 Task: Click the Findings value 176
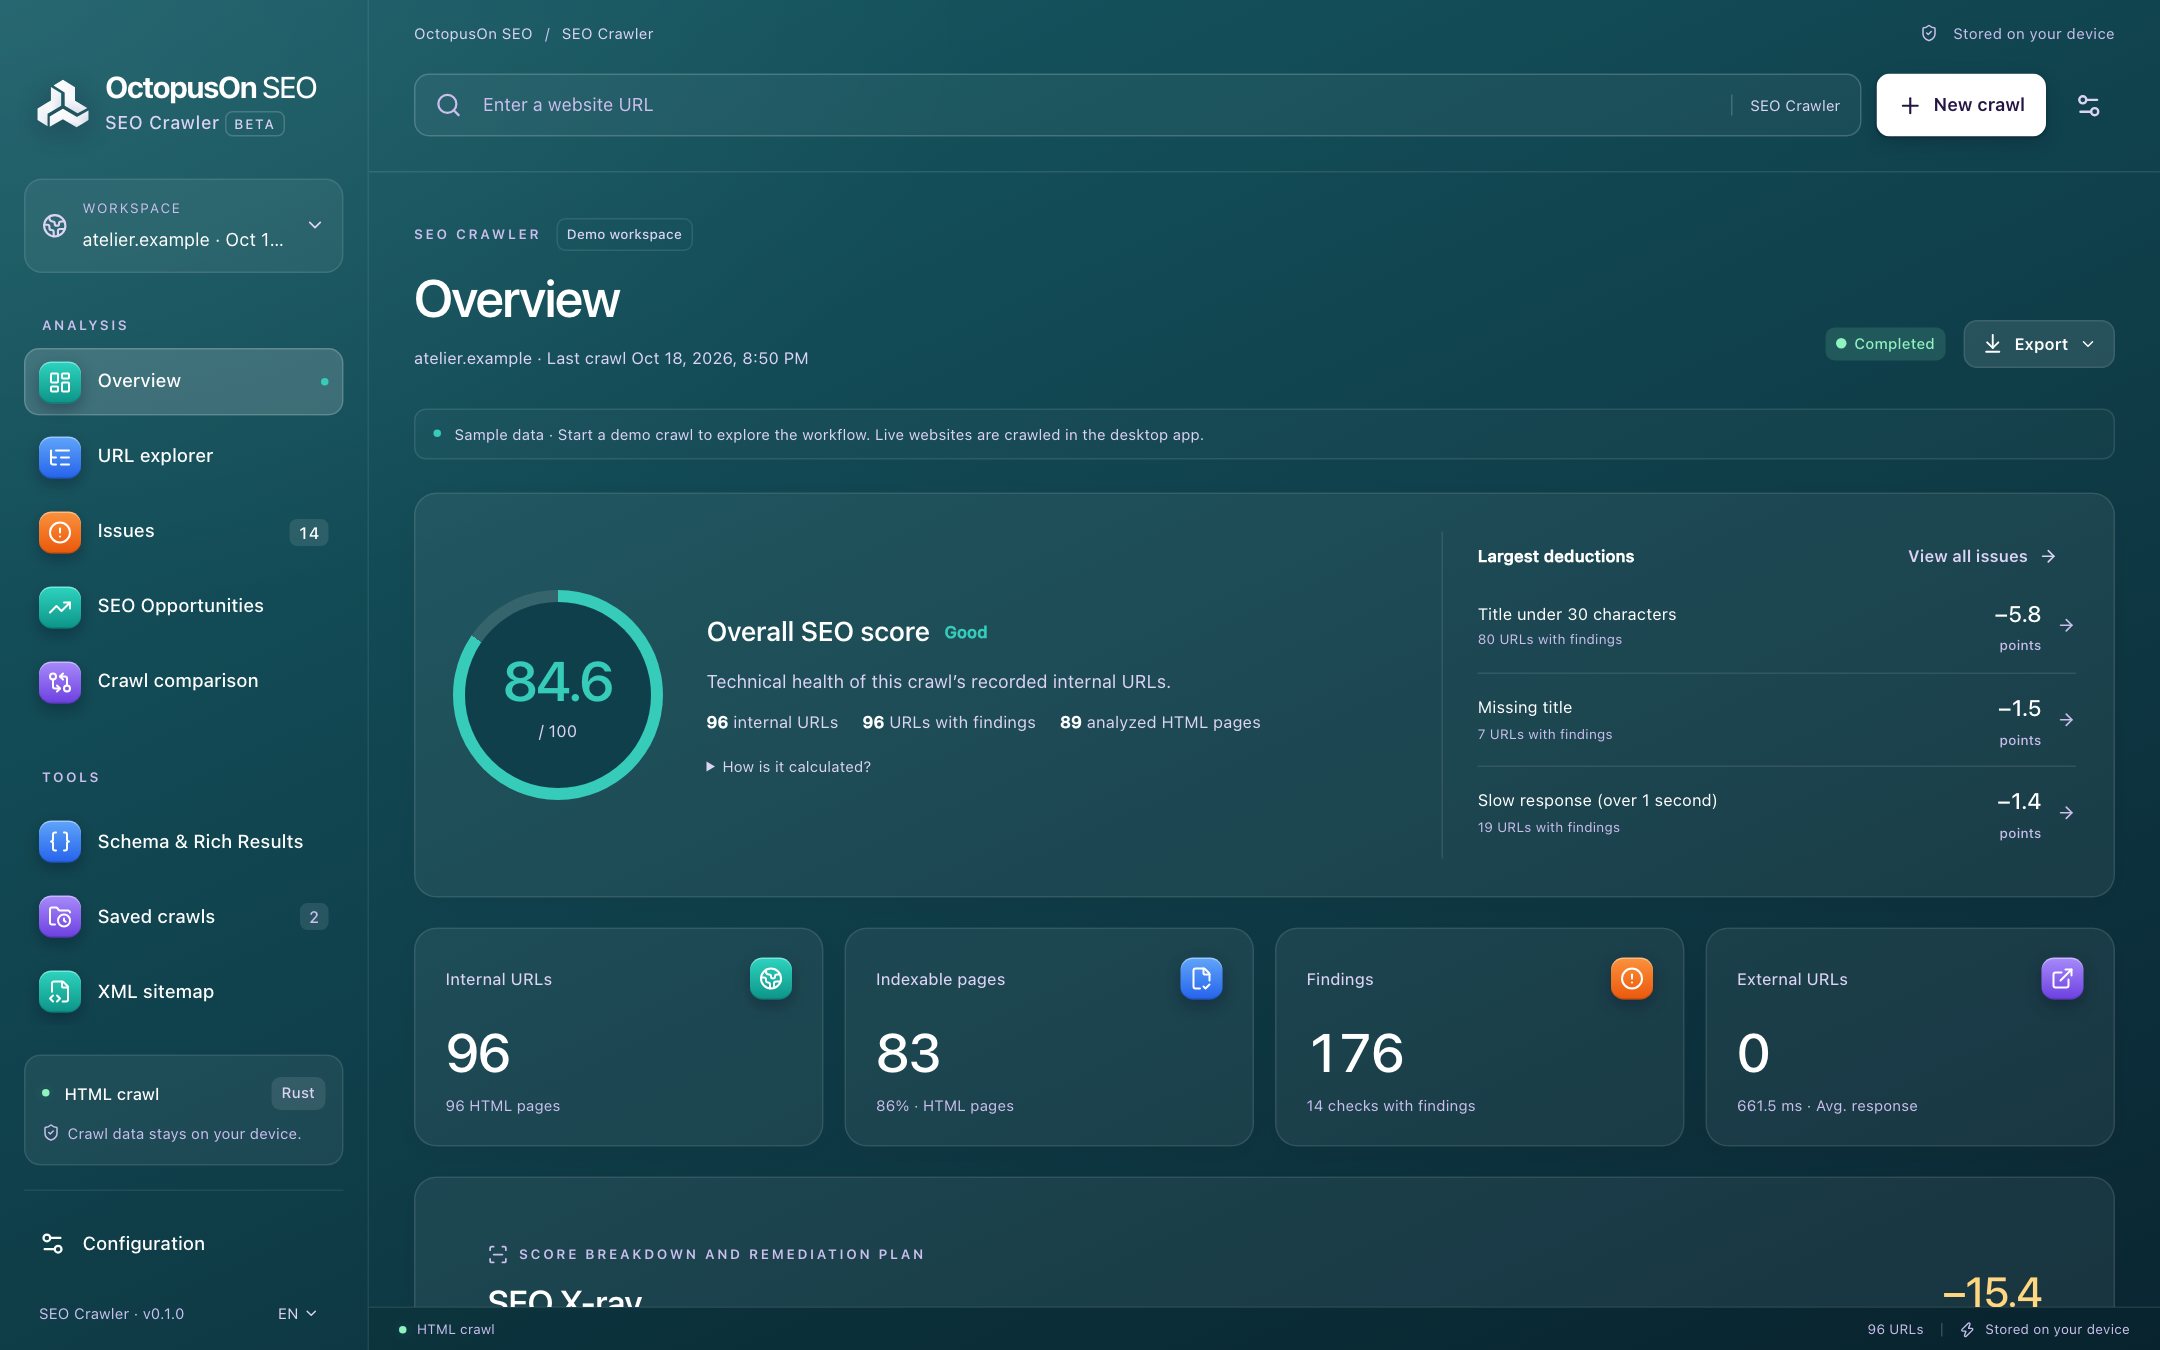coord(1356,1053)
